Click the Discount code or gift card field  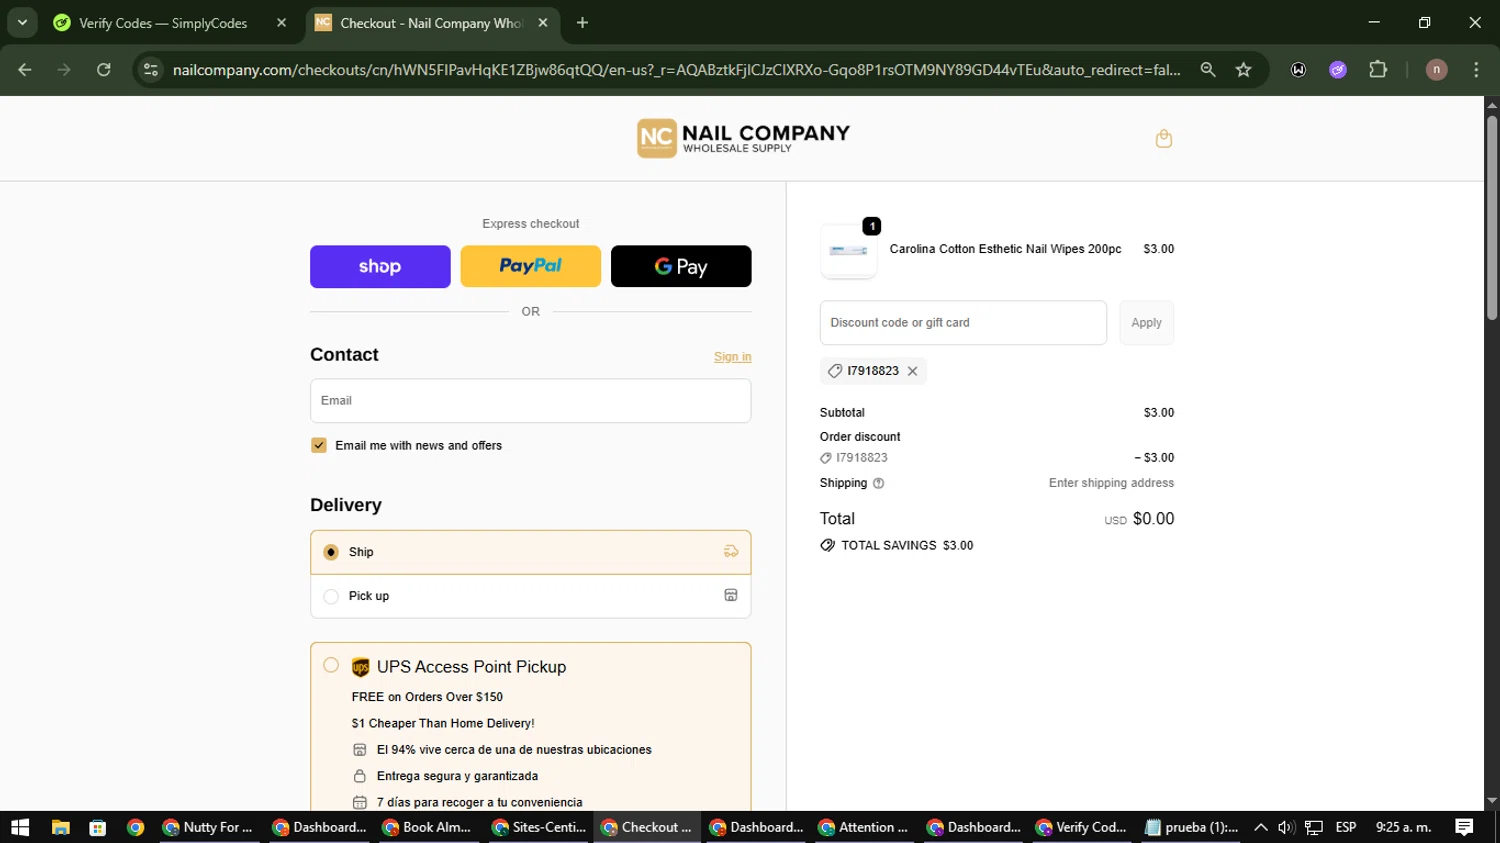tap(963, 323)
